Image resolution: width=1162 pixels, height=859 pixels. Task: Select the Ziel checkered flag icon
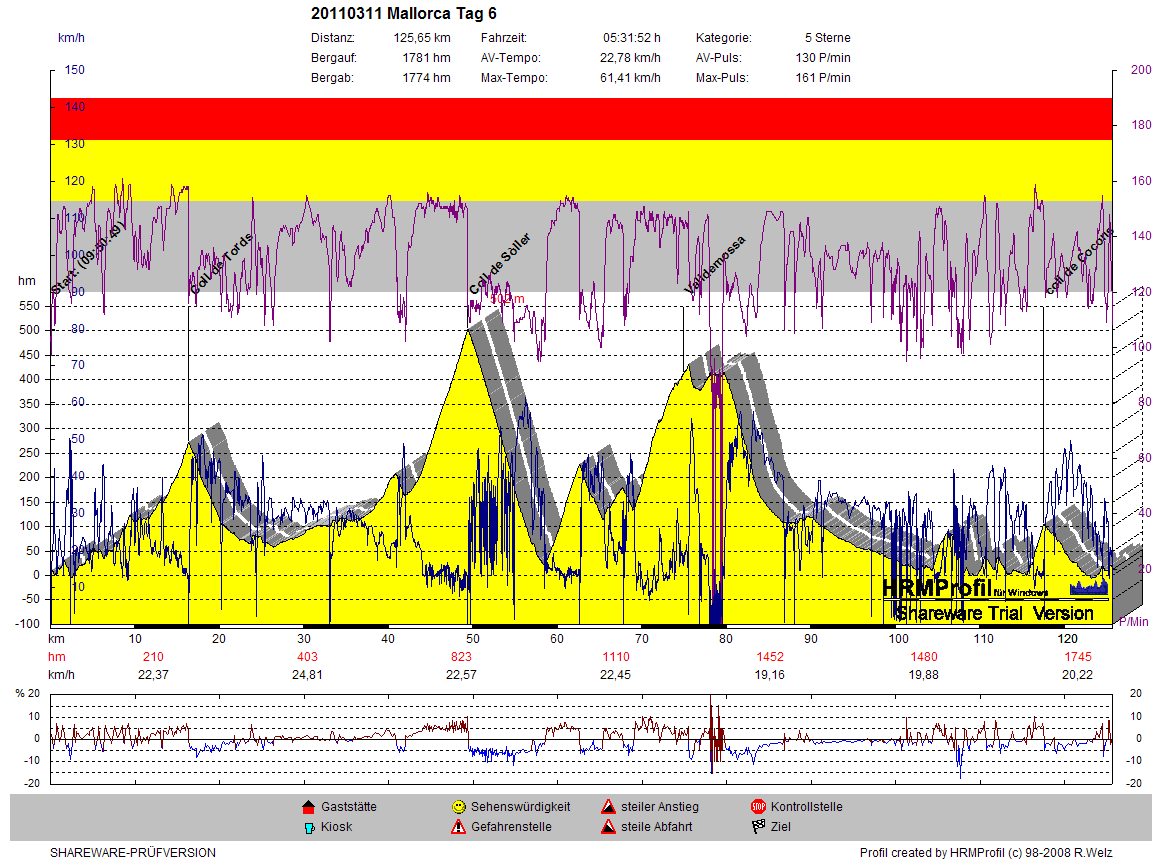point(758,827)
